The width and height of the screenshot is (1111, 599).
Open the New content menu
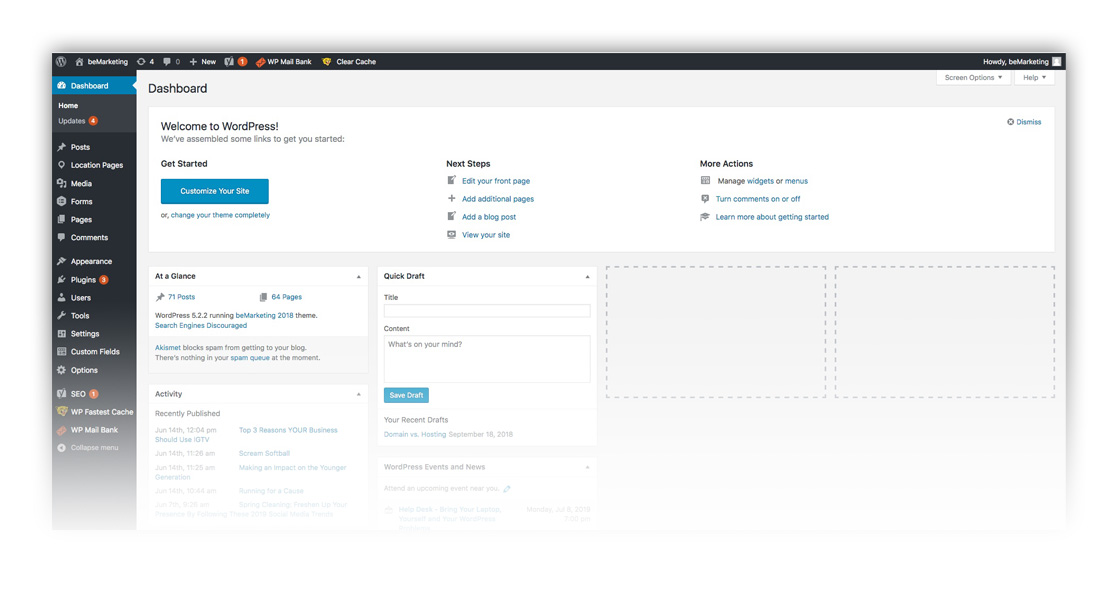click(203, 62)
